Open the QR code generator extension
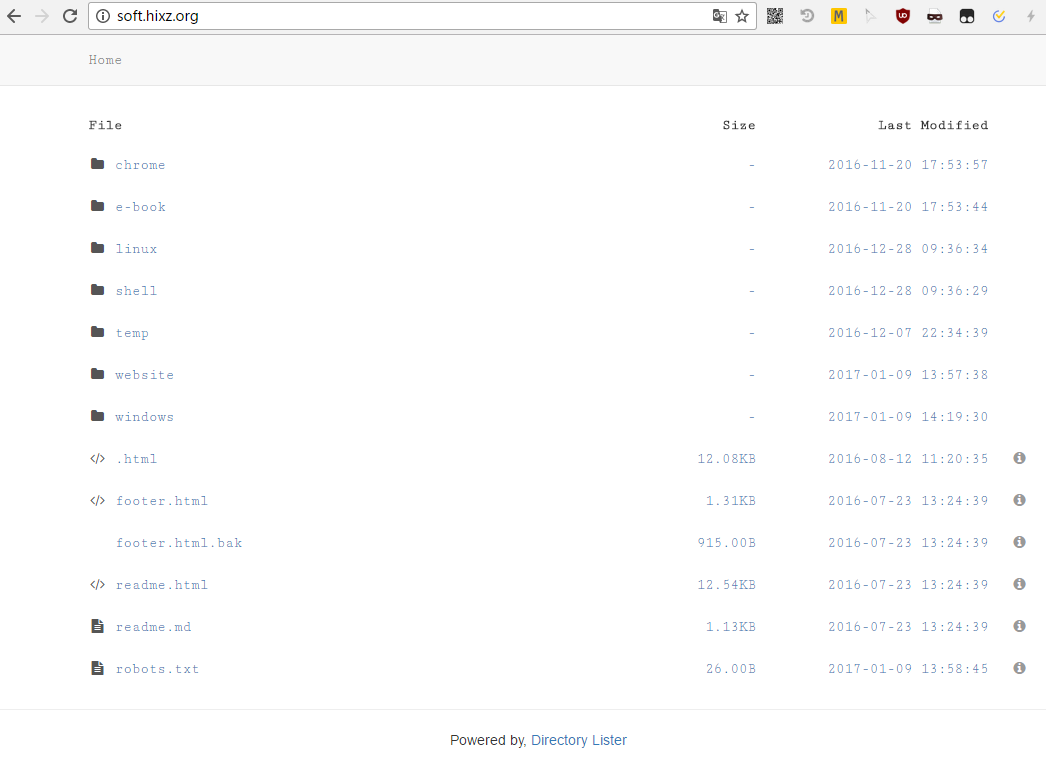 pyautogui.click(x=774, y=16)
